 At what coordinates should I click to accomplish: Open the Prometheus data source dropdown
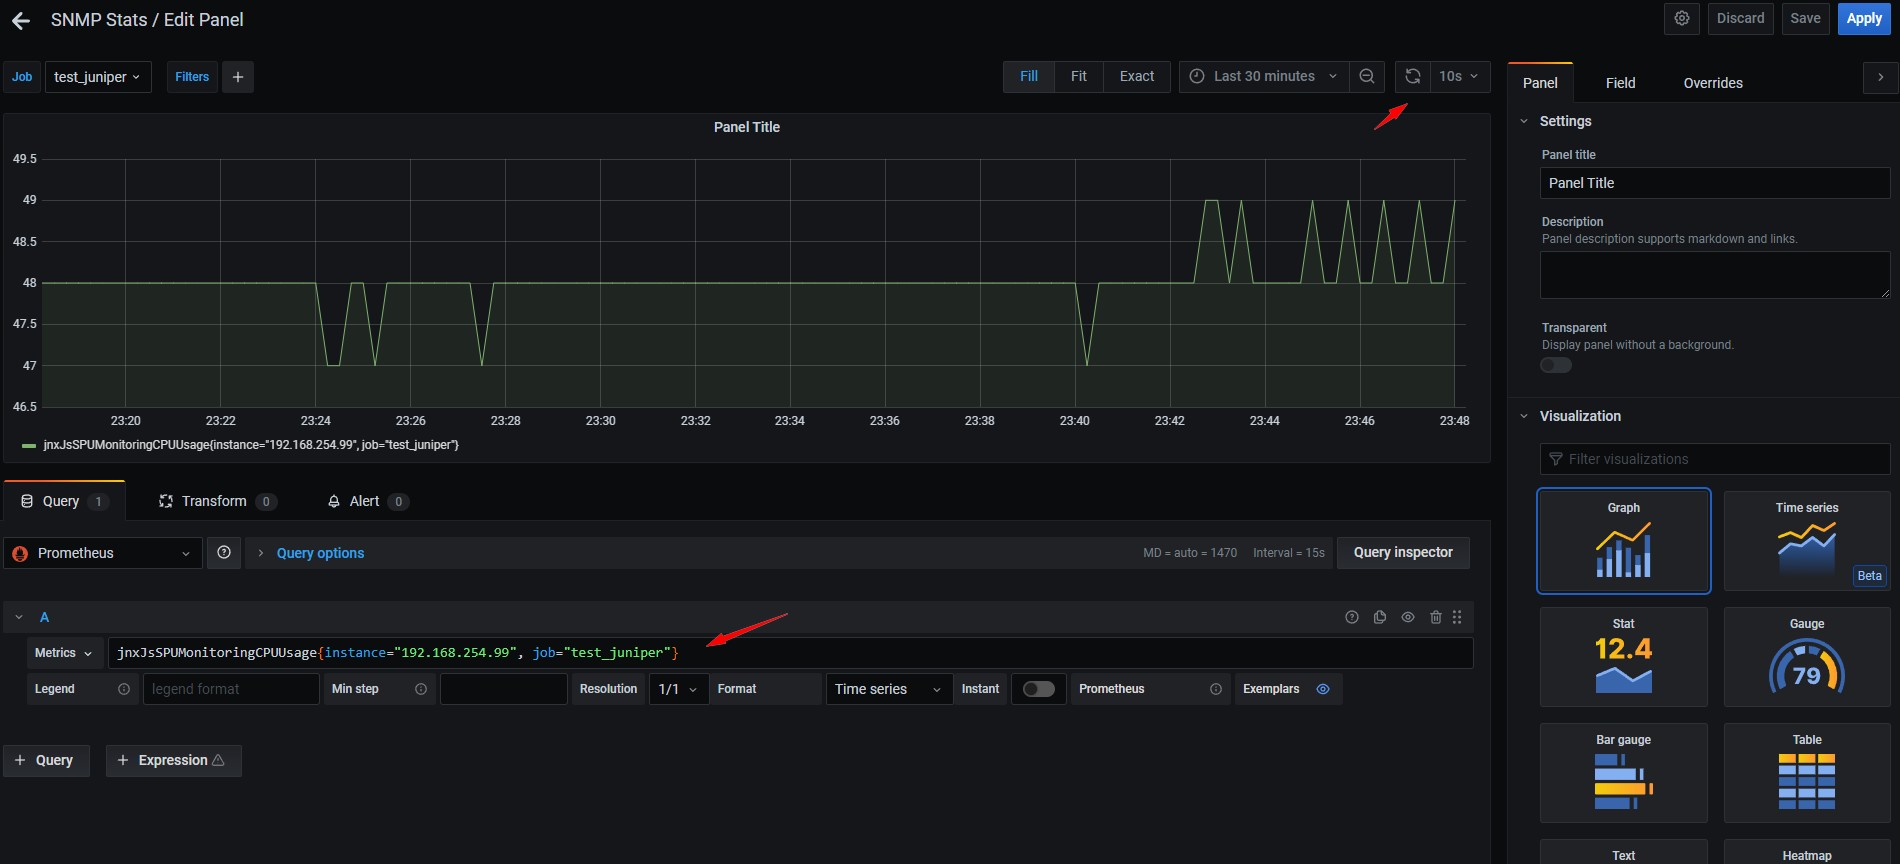click(104, 553)
